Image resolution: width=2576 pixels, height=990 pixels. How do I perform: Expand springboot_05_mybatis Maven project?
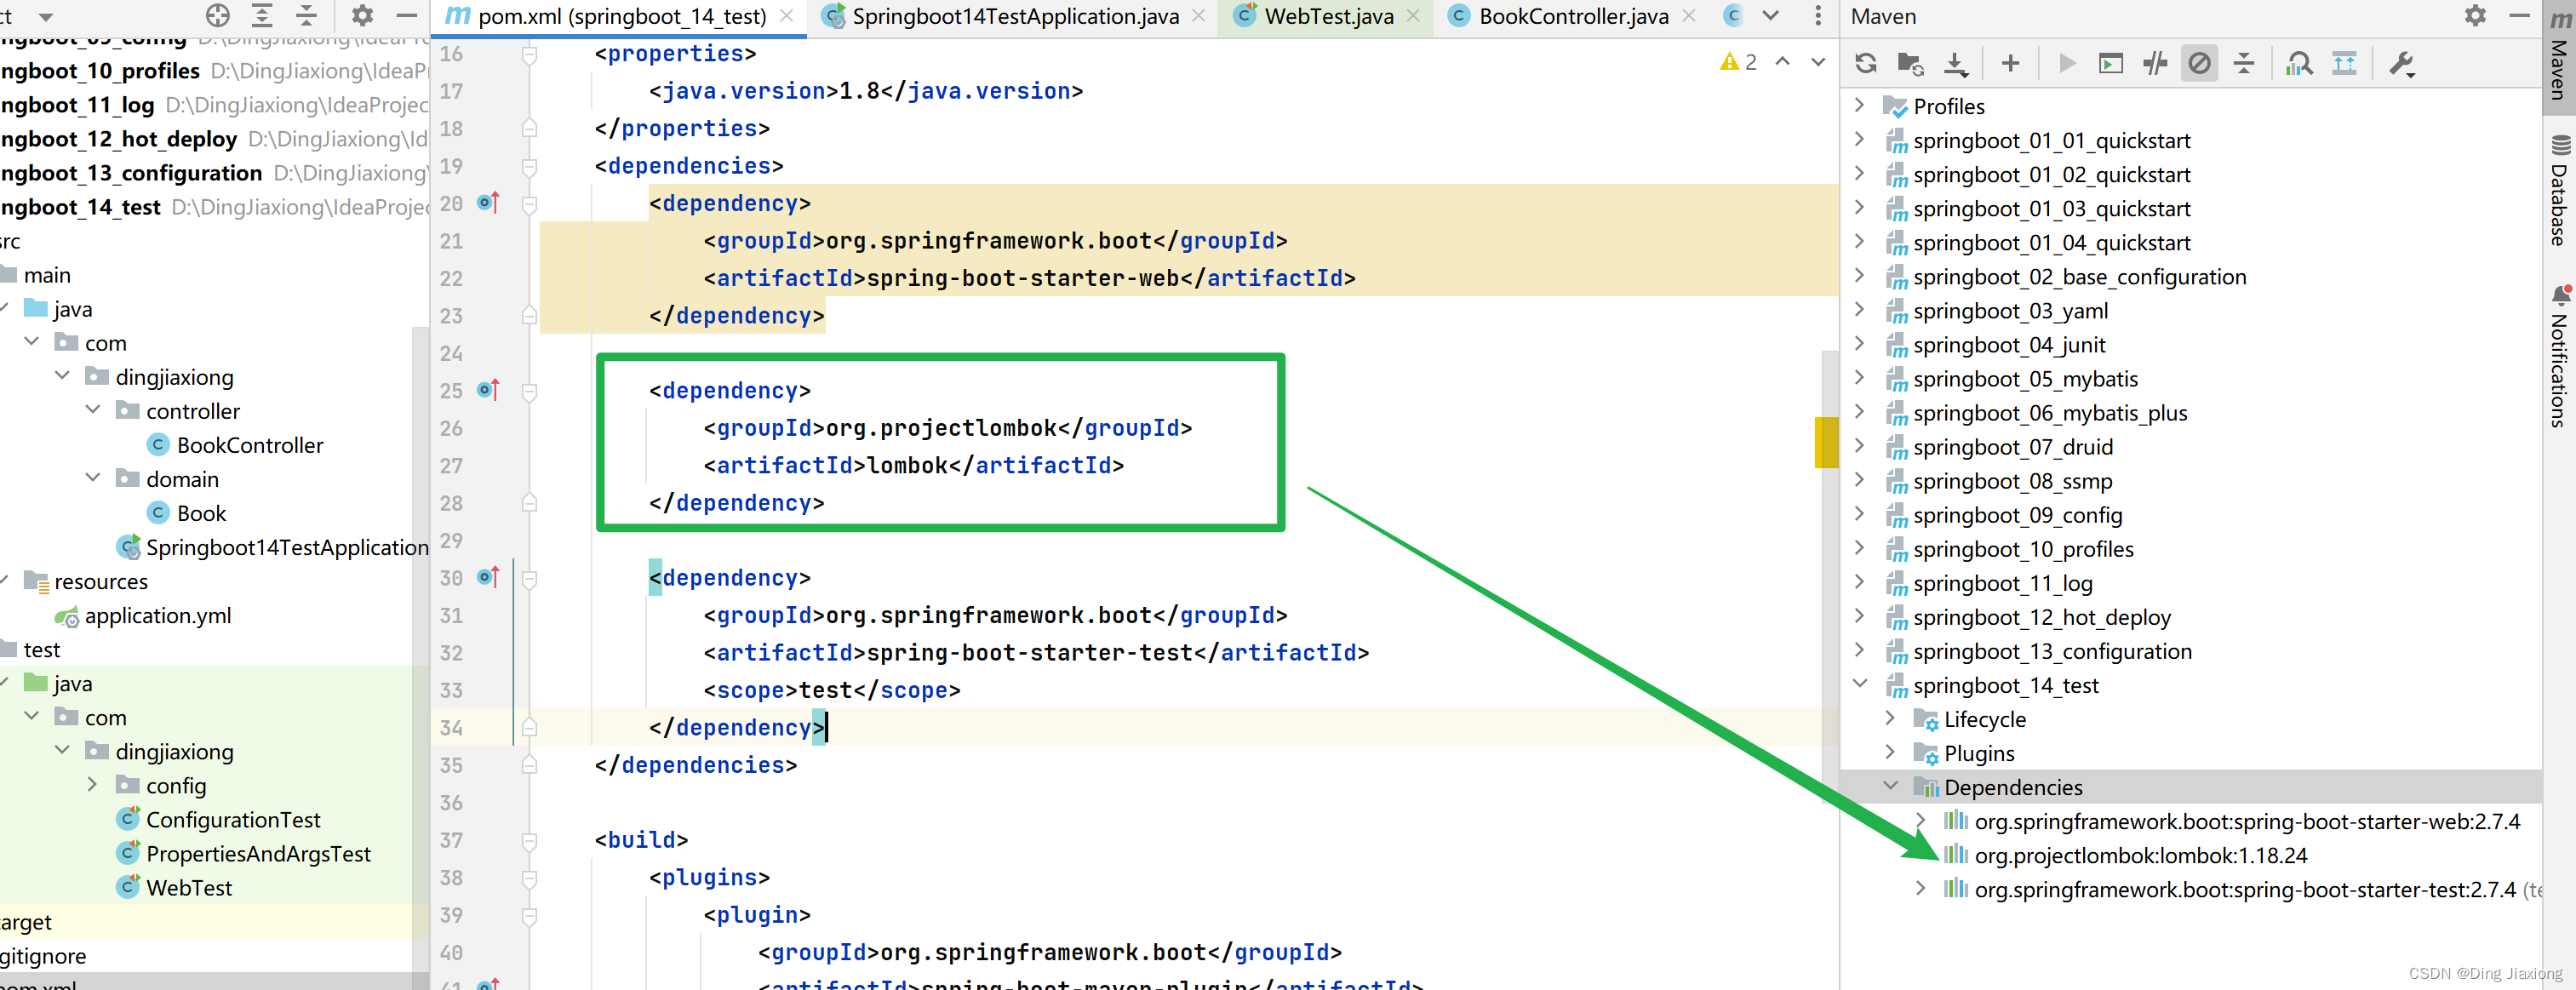1859,378
